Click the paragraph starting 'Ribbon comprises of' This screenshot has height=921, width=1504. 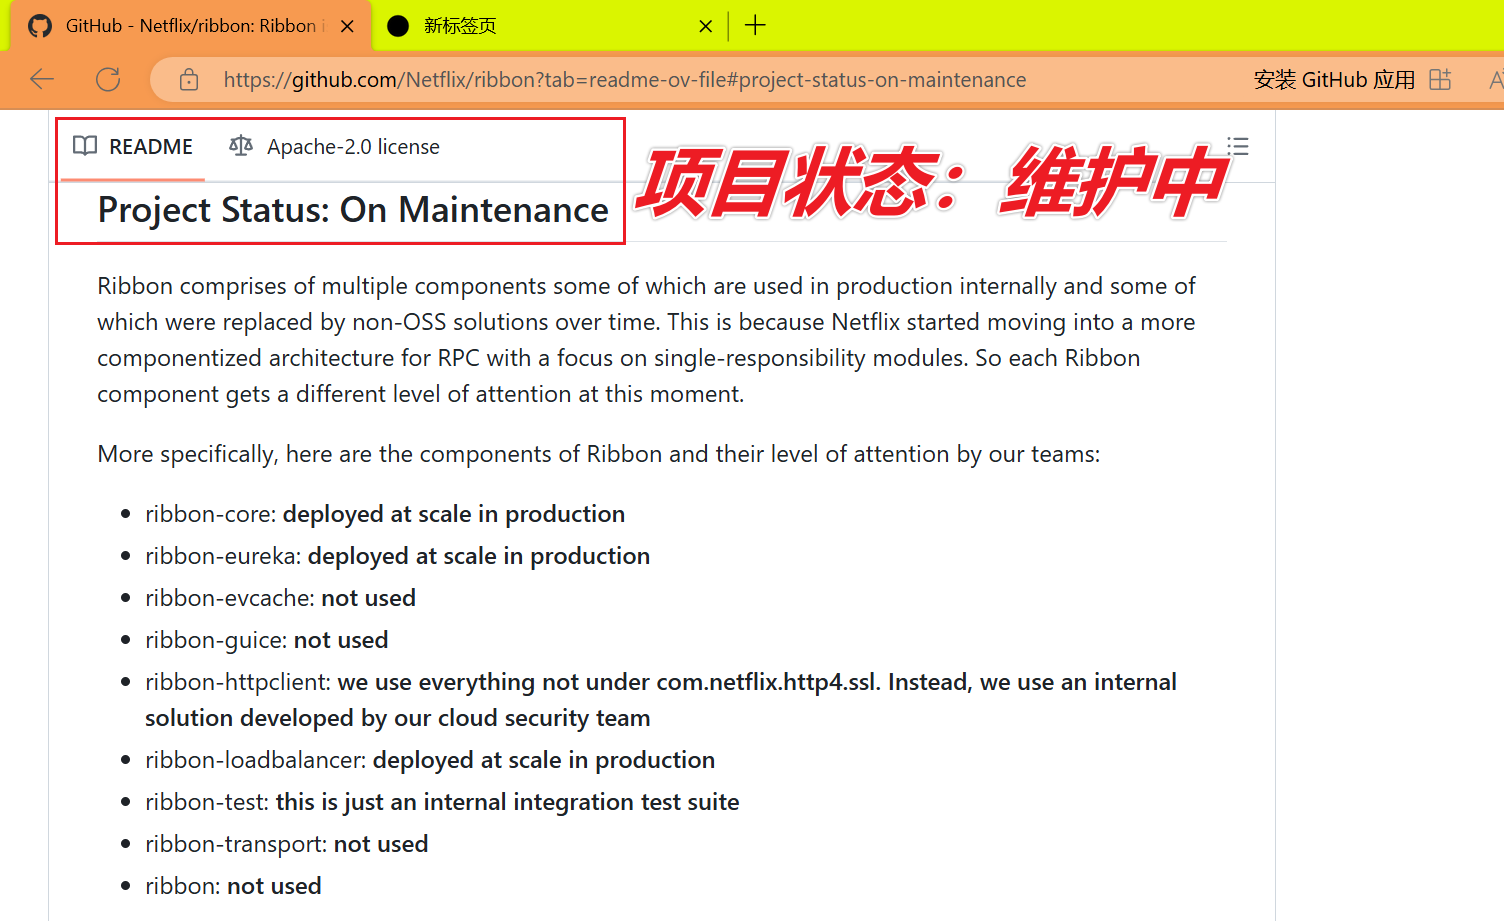point(646,340)
